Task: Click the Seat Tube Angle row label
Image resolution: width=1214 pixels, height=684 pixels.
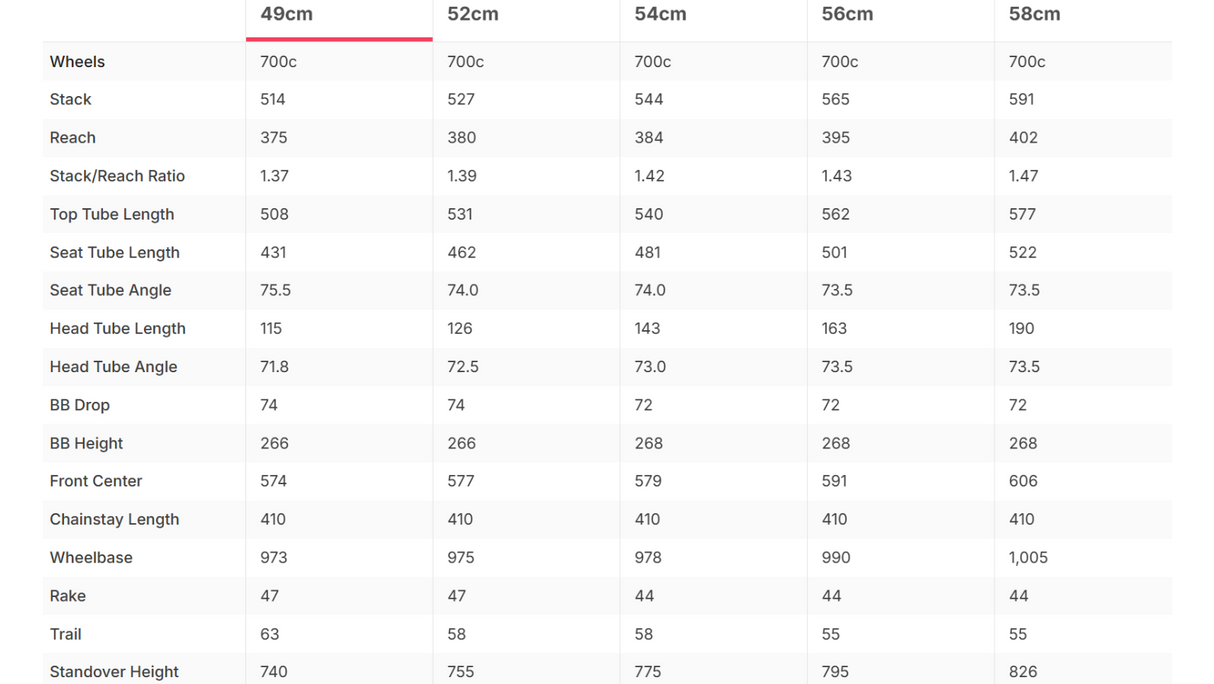Action: click(x=110, y=290)
